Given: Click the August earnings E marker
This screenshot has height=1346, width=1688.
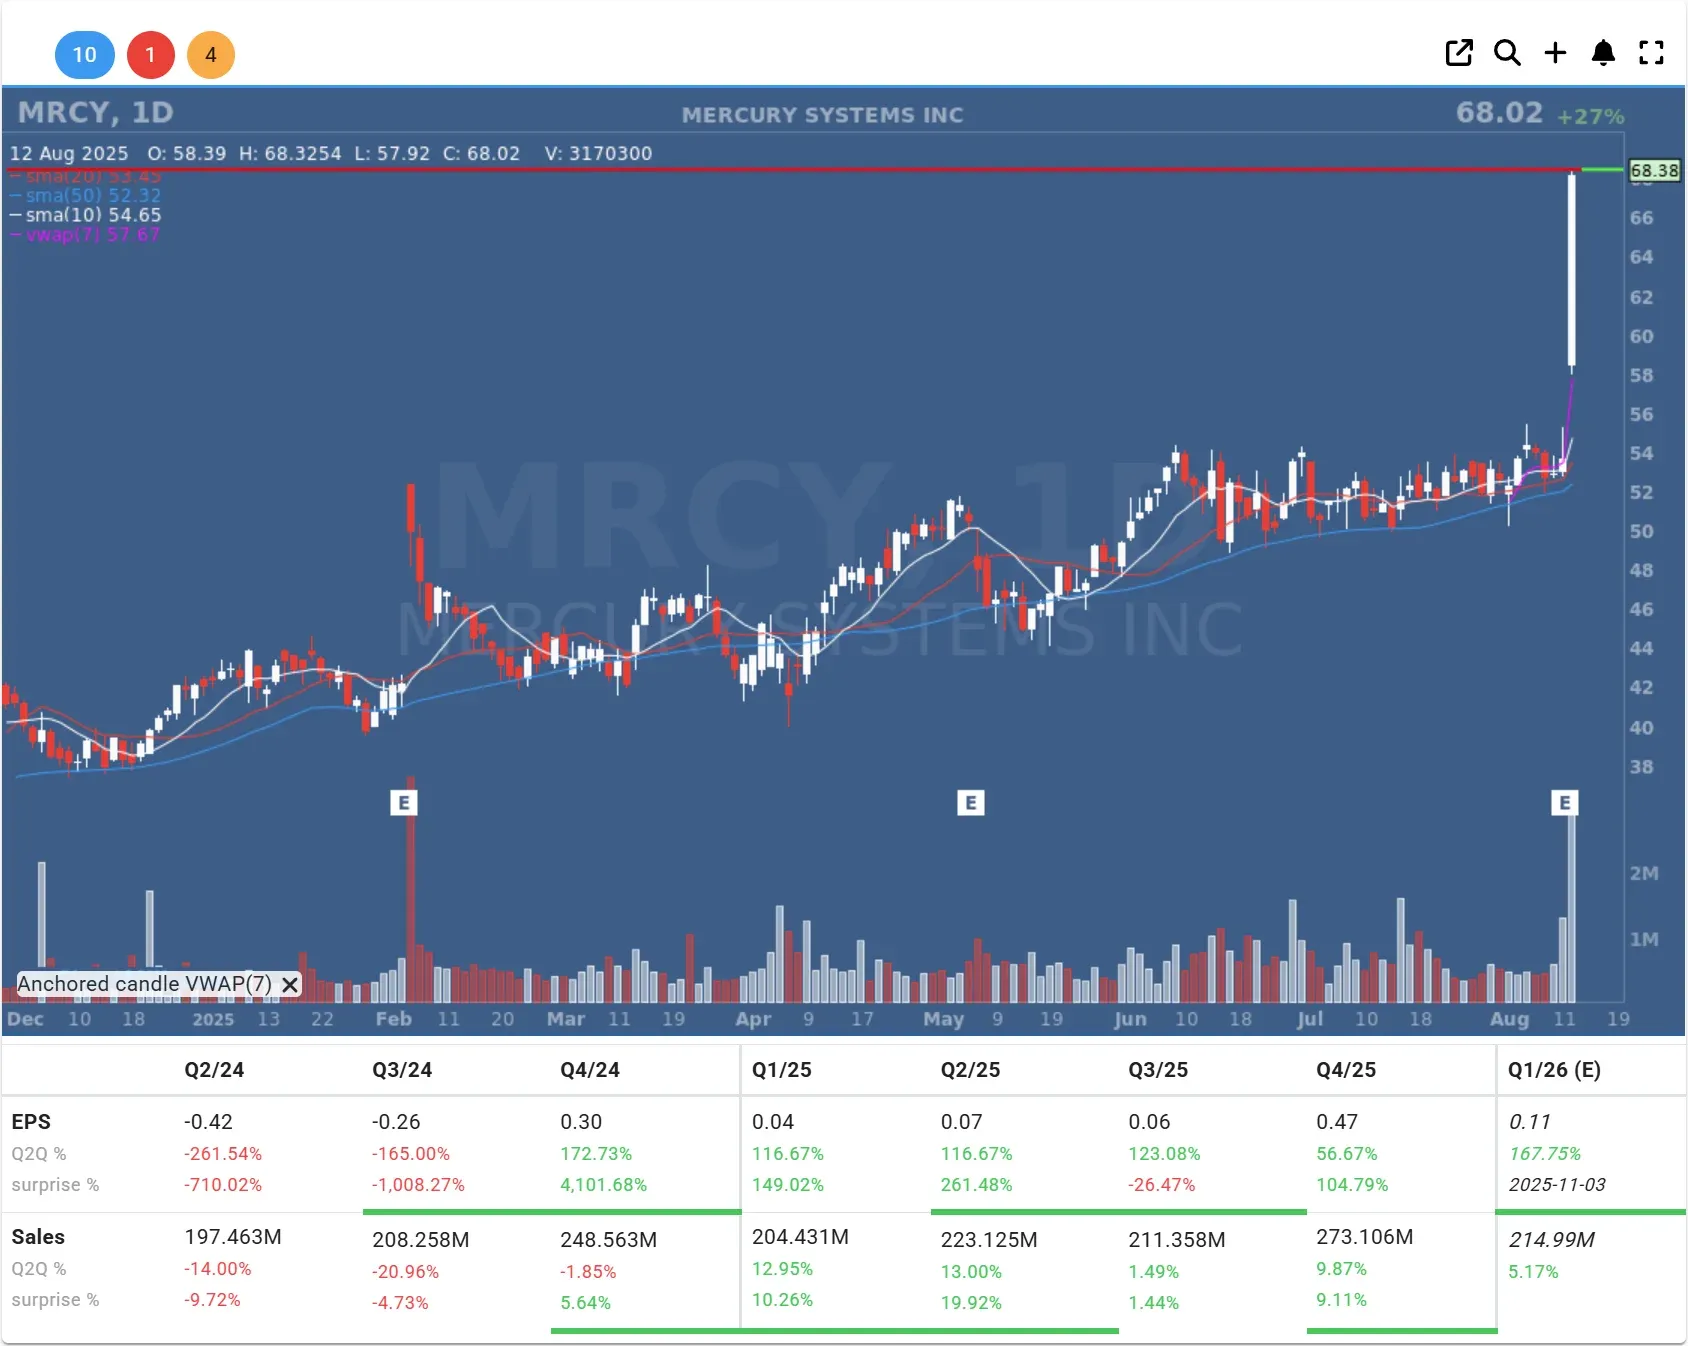Looking at the screenshot, I should [1565, 802].
